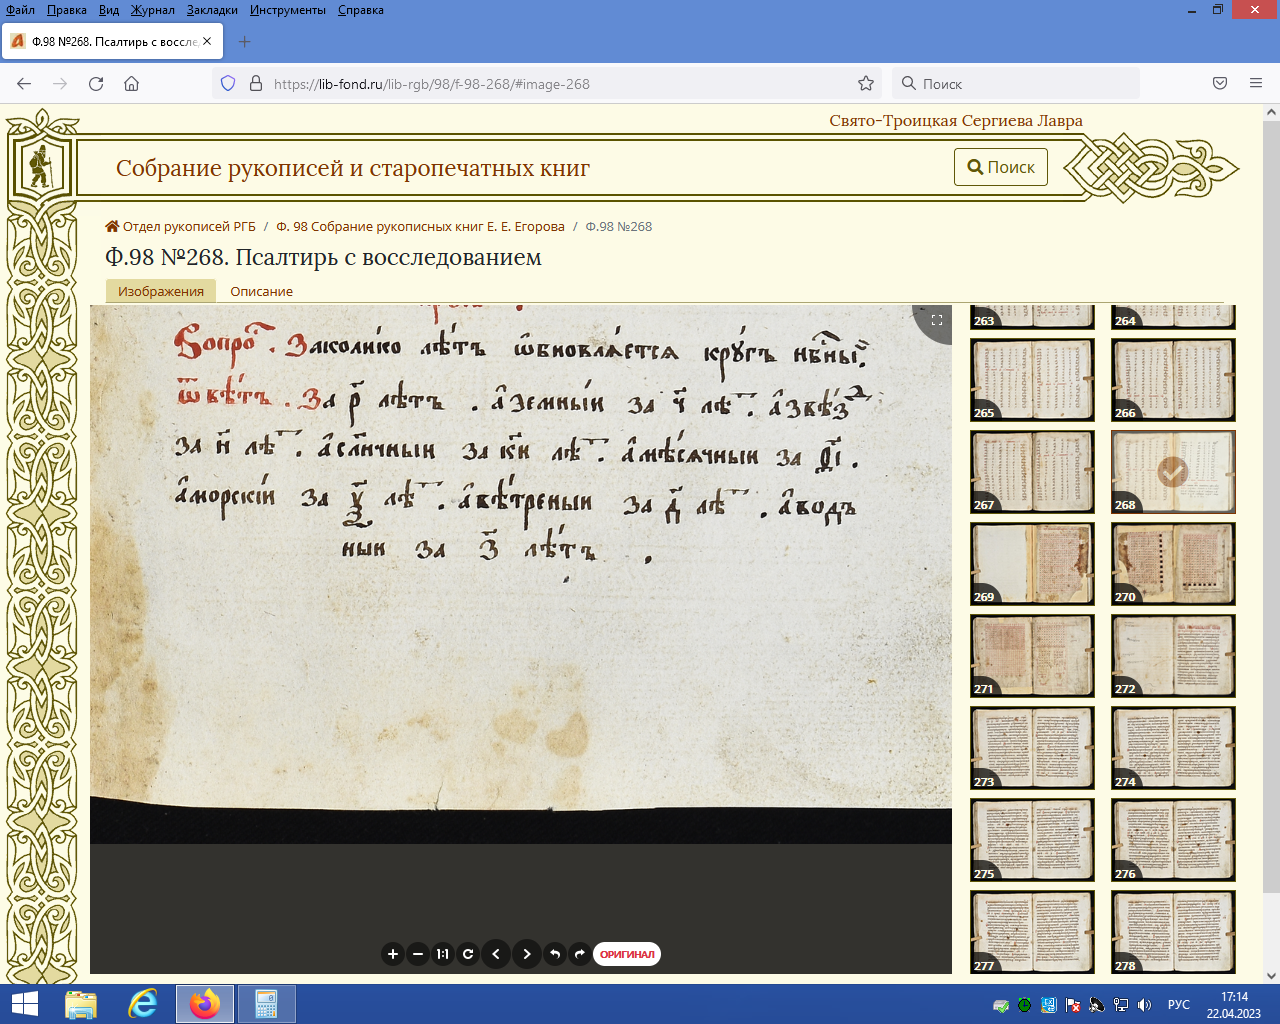Open the Закладки menu
This screenshot has height=1024, width=1280.
[x=212, y=10]
